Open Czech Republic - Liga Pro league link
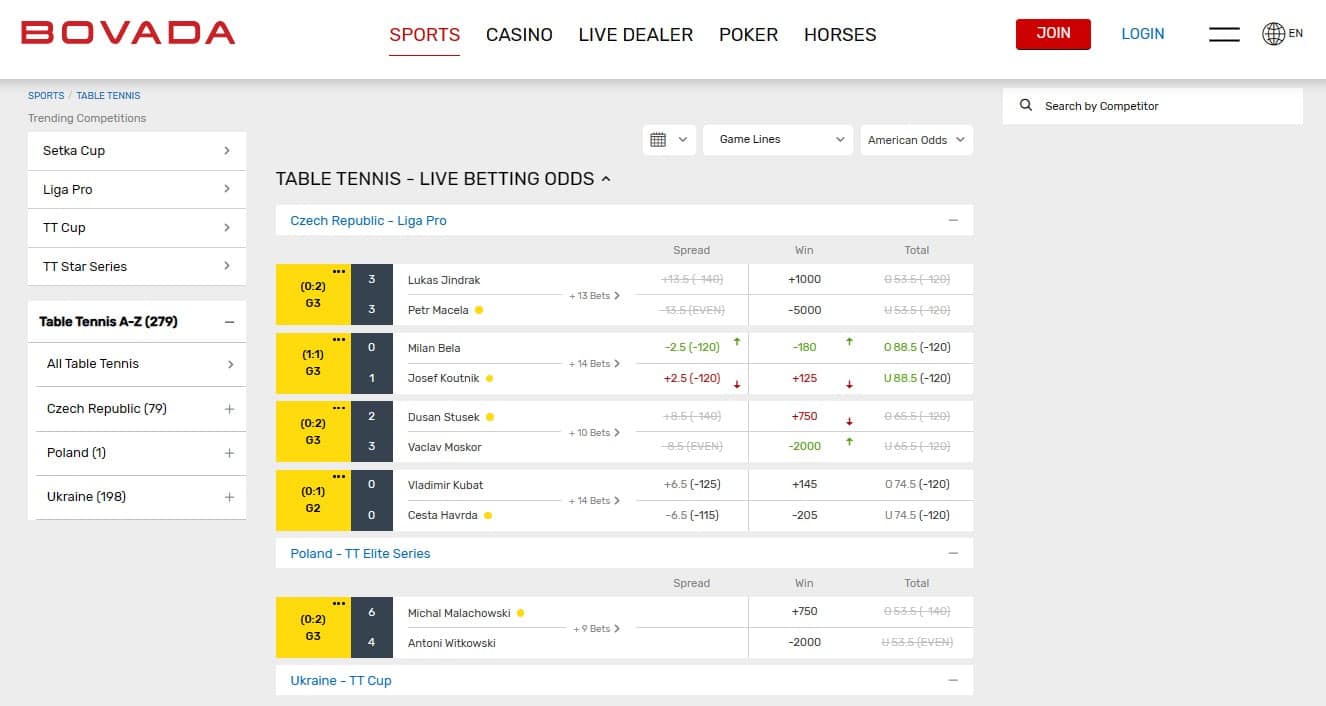 (368, 221)
